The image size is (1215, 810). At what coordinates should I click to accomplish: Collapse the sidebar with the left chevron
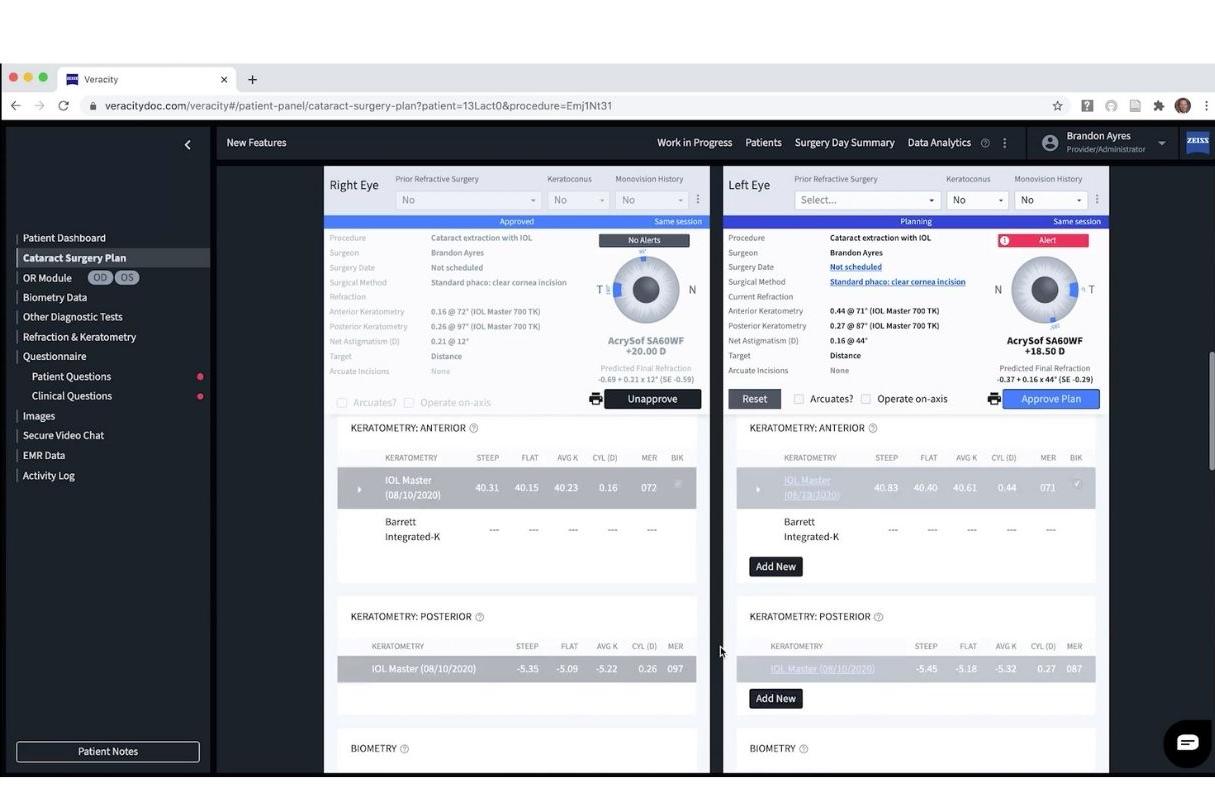coord(187,145)
